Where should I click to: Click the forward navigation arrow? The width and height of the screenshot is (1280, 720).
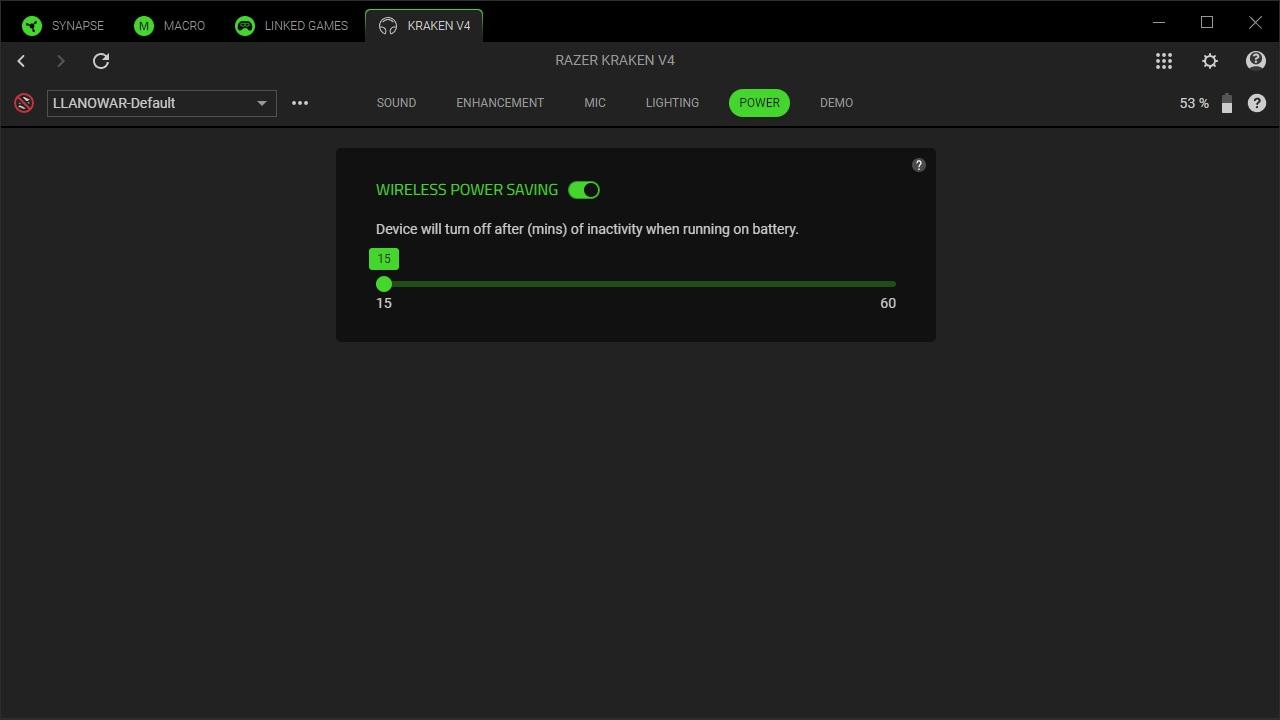60,61
